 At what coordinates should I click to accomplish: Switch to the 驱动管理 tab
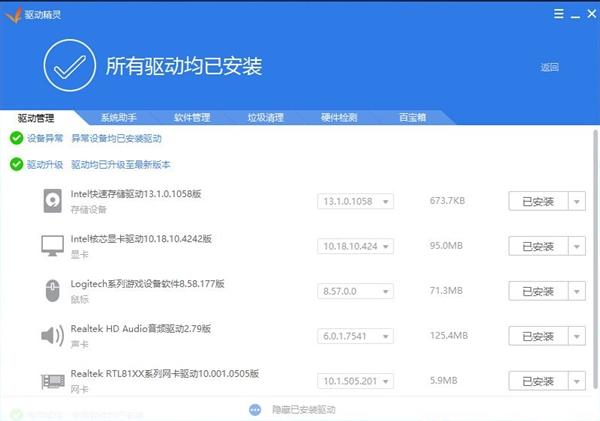point(36,118)
